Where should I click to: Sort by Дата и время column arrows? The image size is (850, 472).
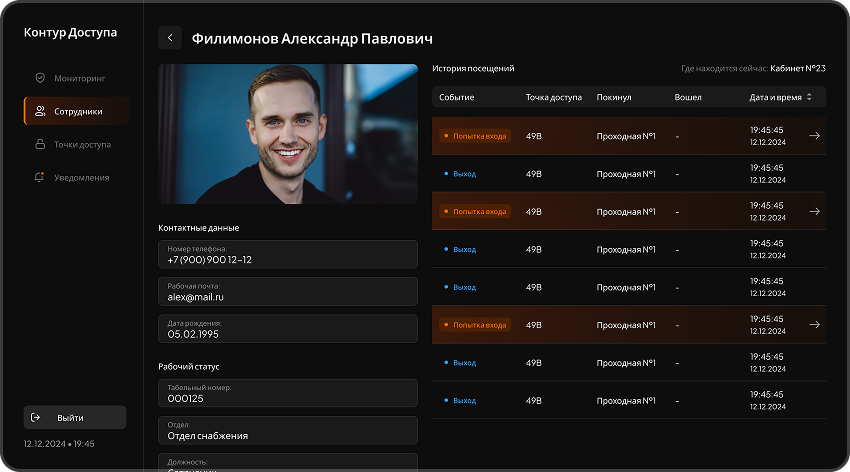(x=809, y=97)
